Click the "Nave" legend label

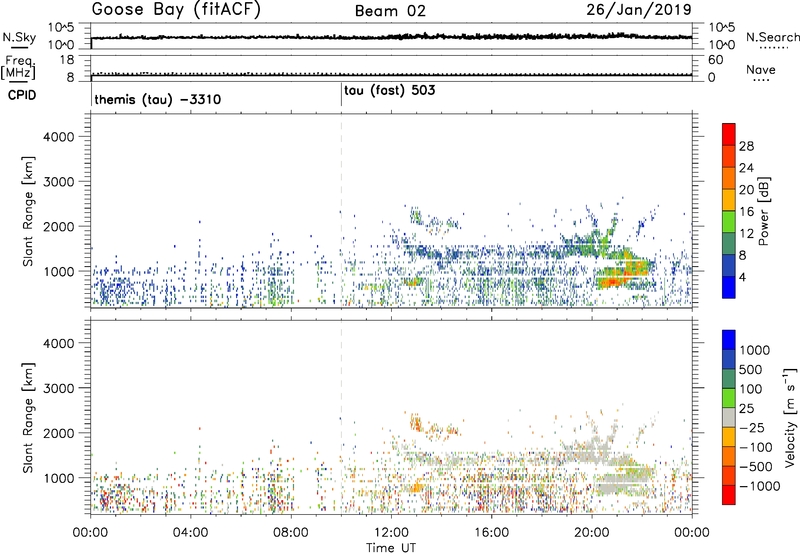pyautogui.click(x=761, y=69)
